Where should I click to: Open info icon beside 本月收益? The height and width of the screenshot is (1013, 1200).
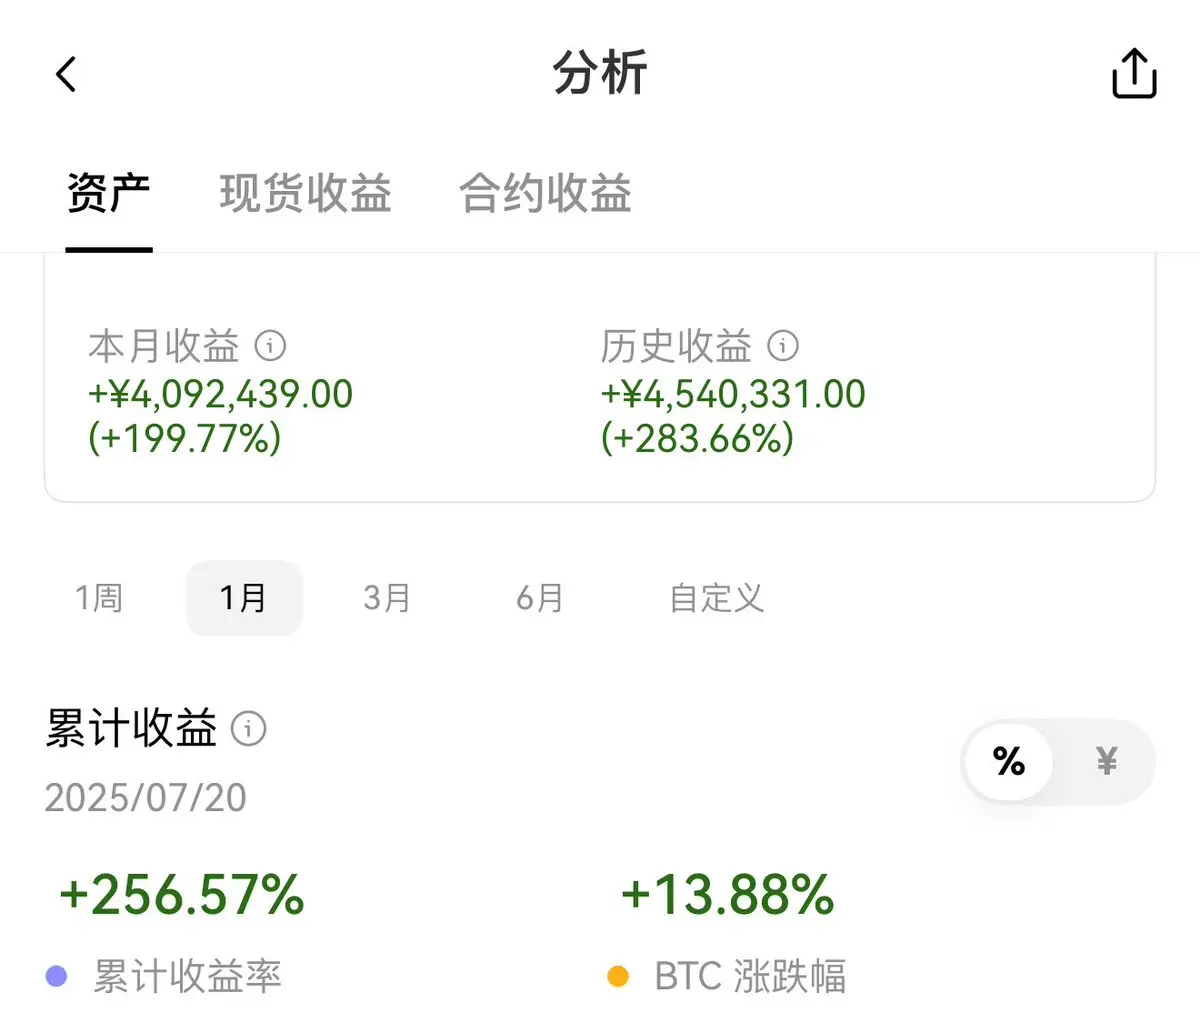(270, 346)
